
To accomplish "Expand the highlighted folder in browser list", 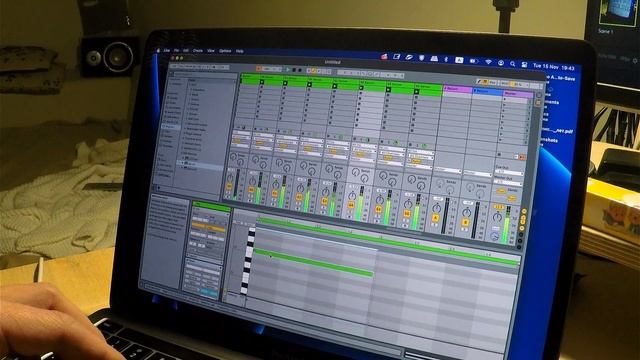I will click(x=182, y=163).
